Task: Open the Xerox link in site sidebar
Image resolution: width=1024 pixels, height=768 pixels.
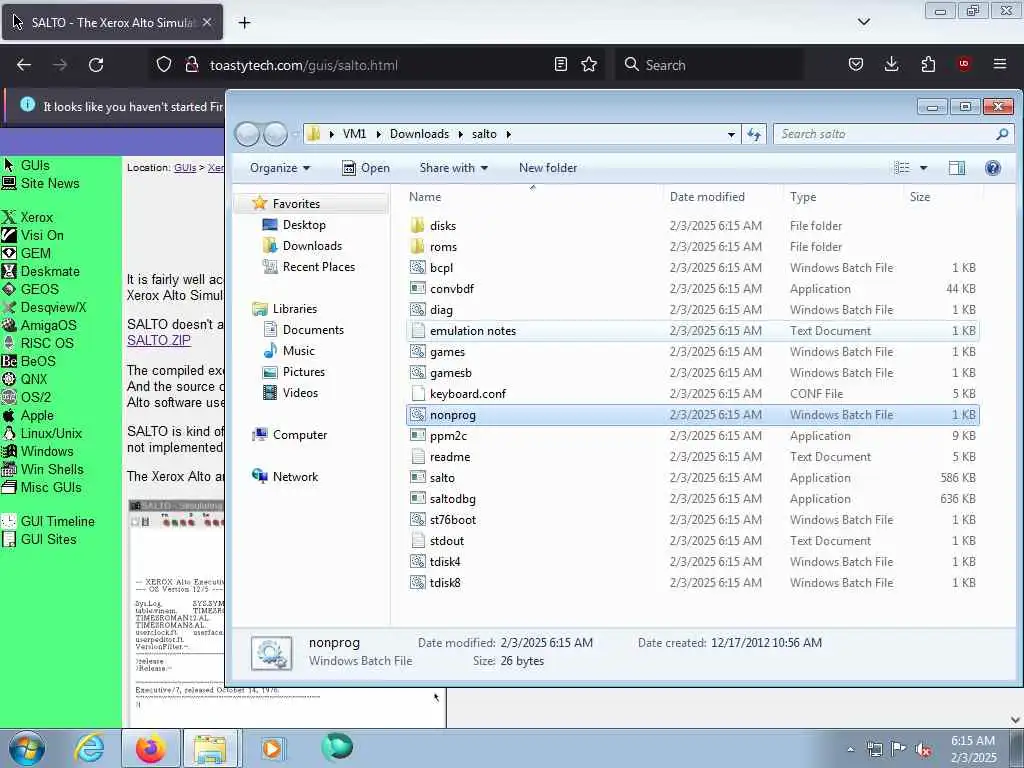Action: point(37,217)
